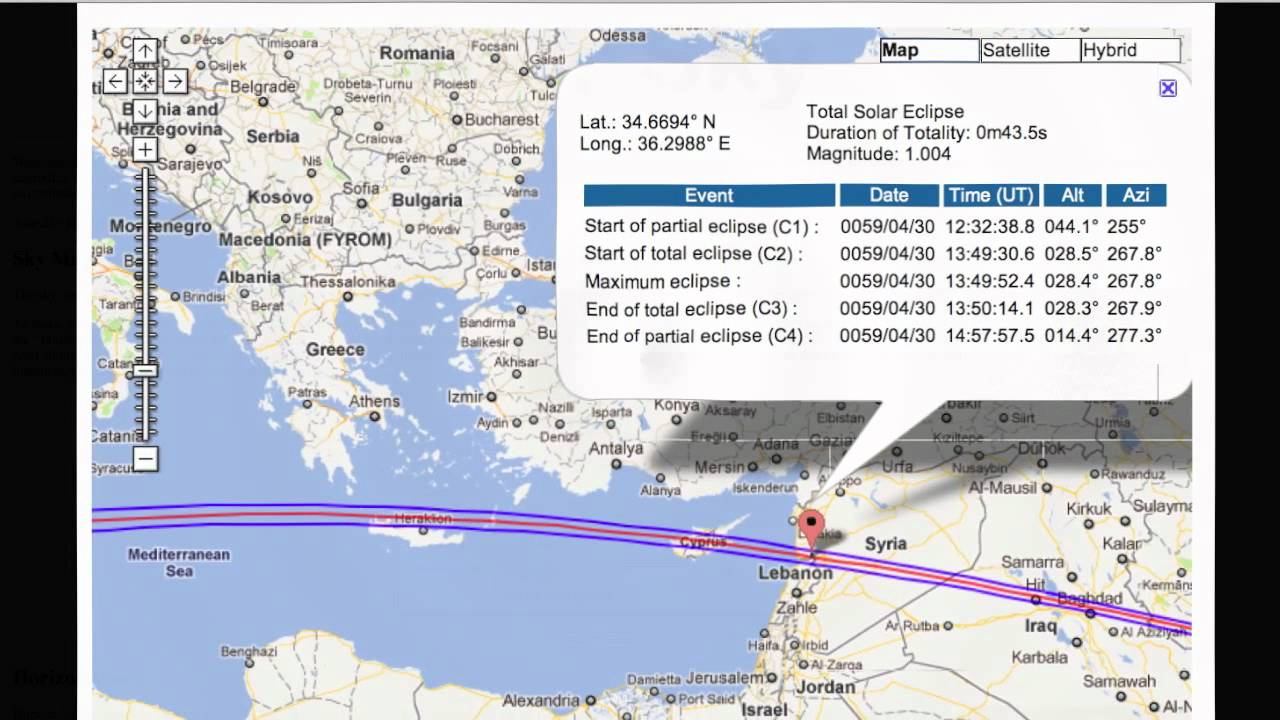
Task: Click the azimuth value 277.3°
Action: tap(1134, 337)
